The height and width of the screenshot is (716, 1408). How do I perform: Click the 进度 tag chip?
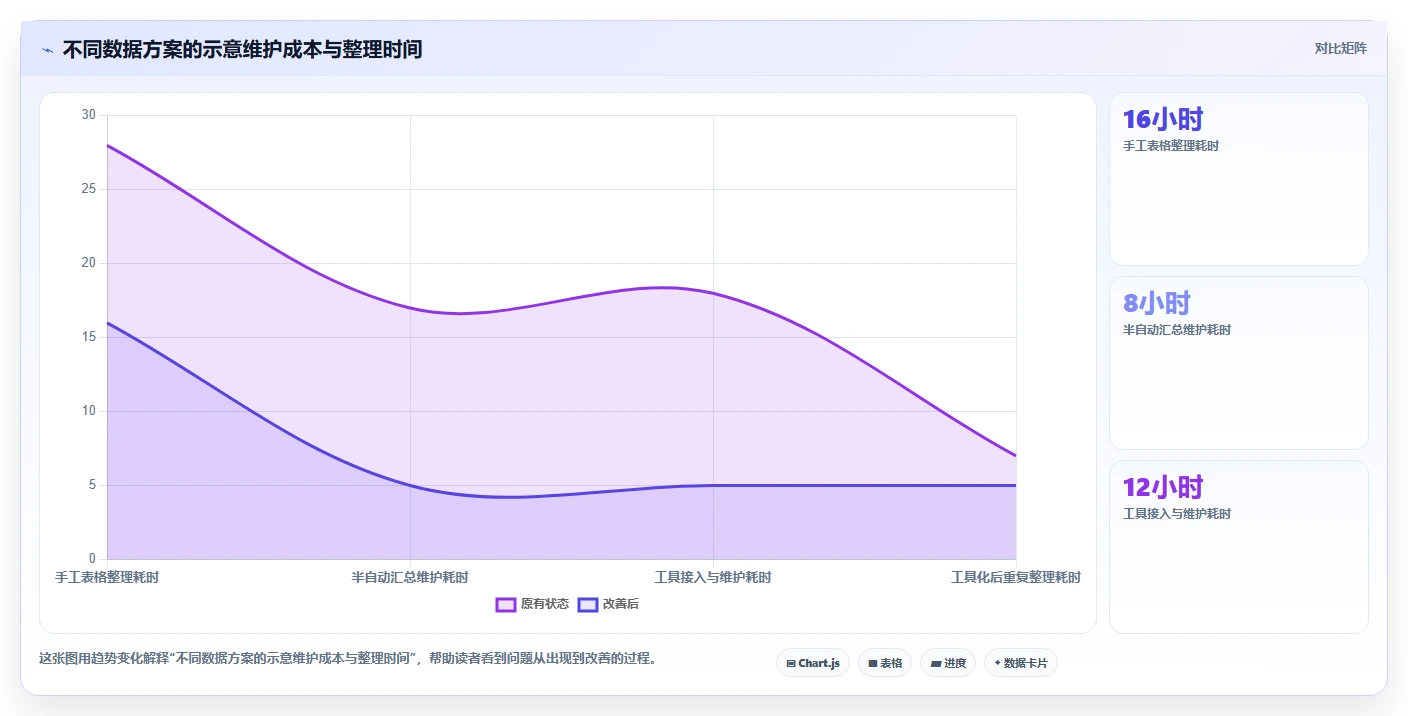[x=948, y=663]
